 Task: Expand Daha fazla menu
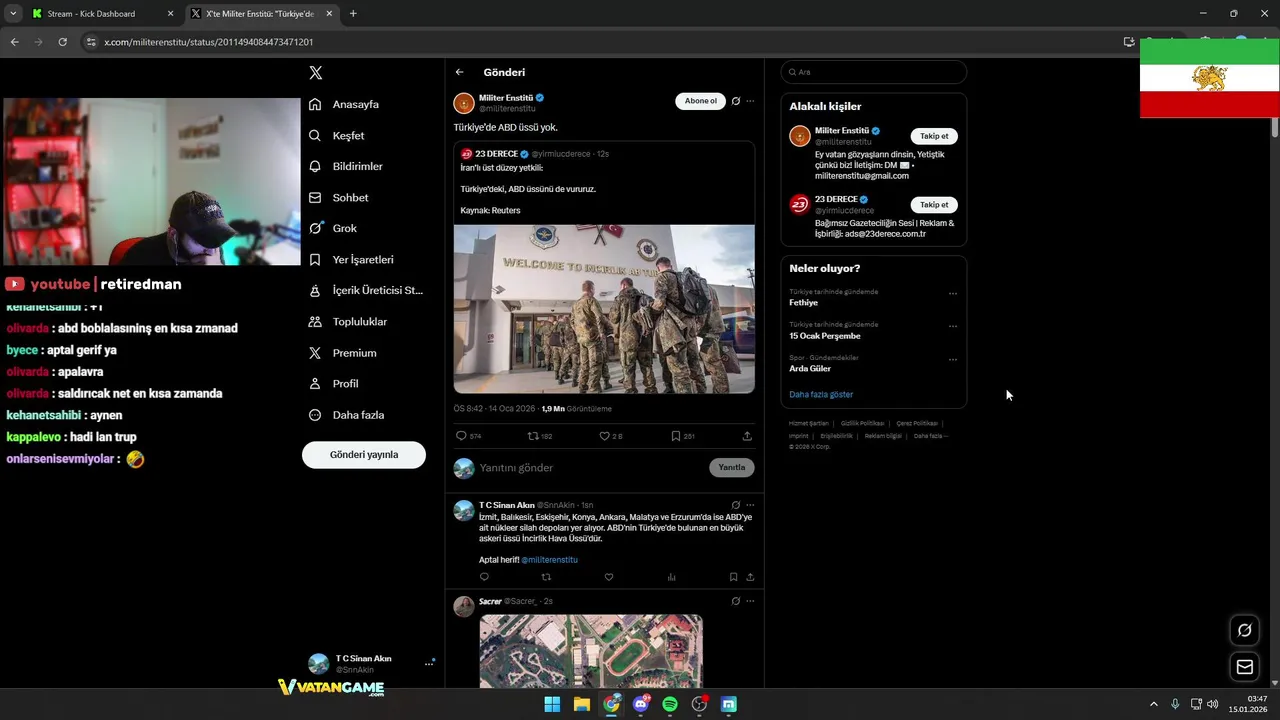347,415
